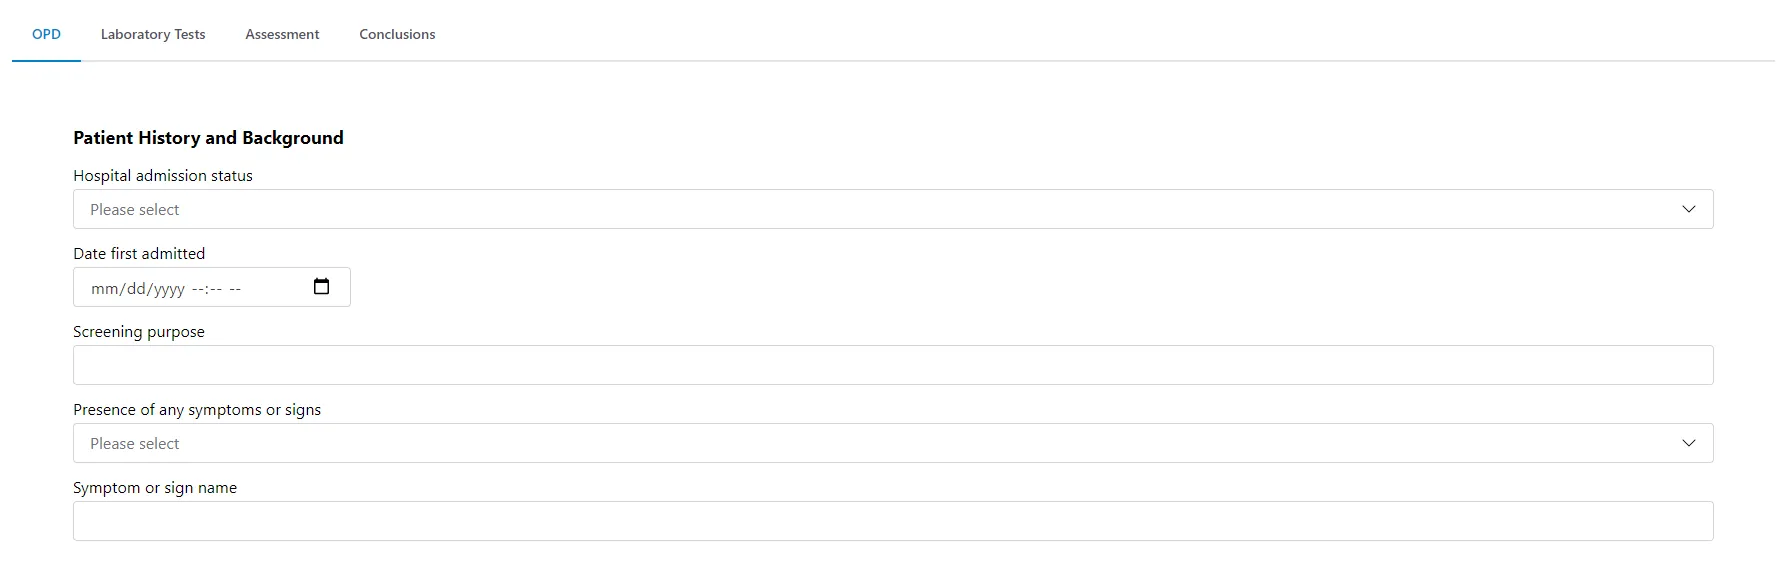Open the Assessment tab
The image size is (1788, 577).
pyautogui.click(x=282, y=34)
